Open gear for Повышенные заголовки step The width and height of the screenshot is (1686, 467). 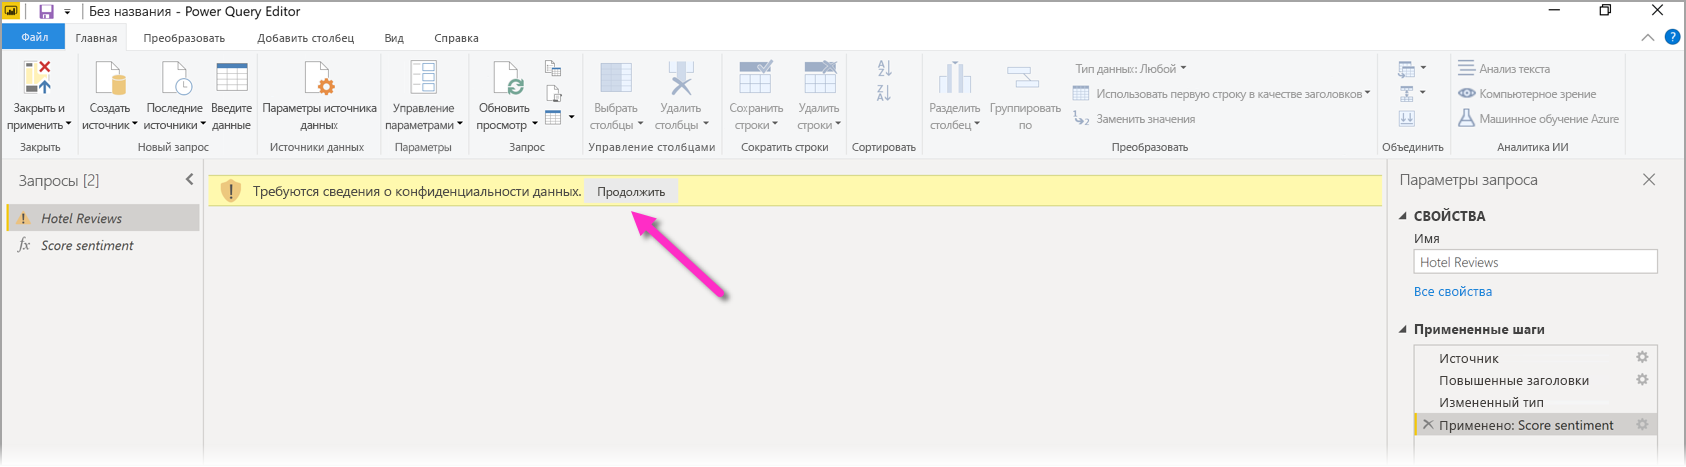[1642, 379]
